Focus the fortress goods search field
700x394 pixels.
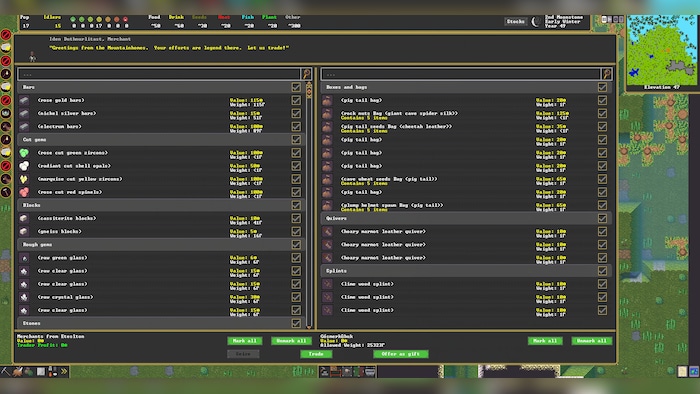461,74
